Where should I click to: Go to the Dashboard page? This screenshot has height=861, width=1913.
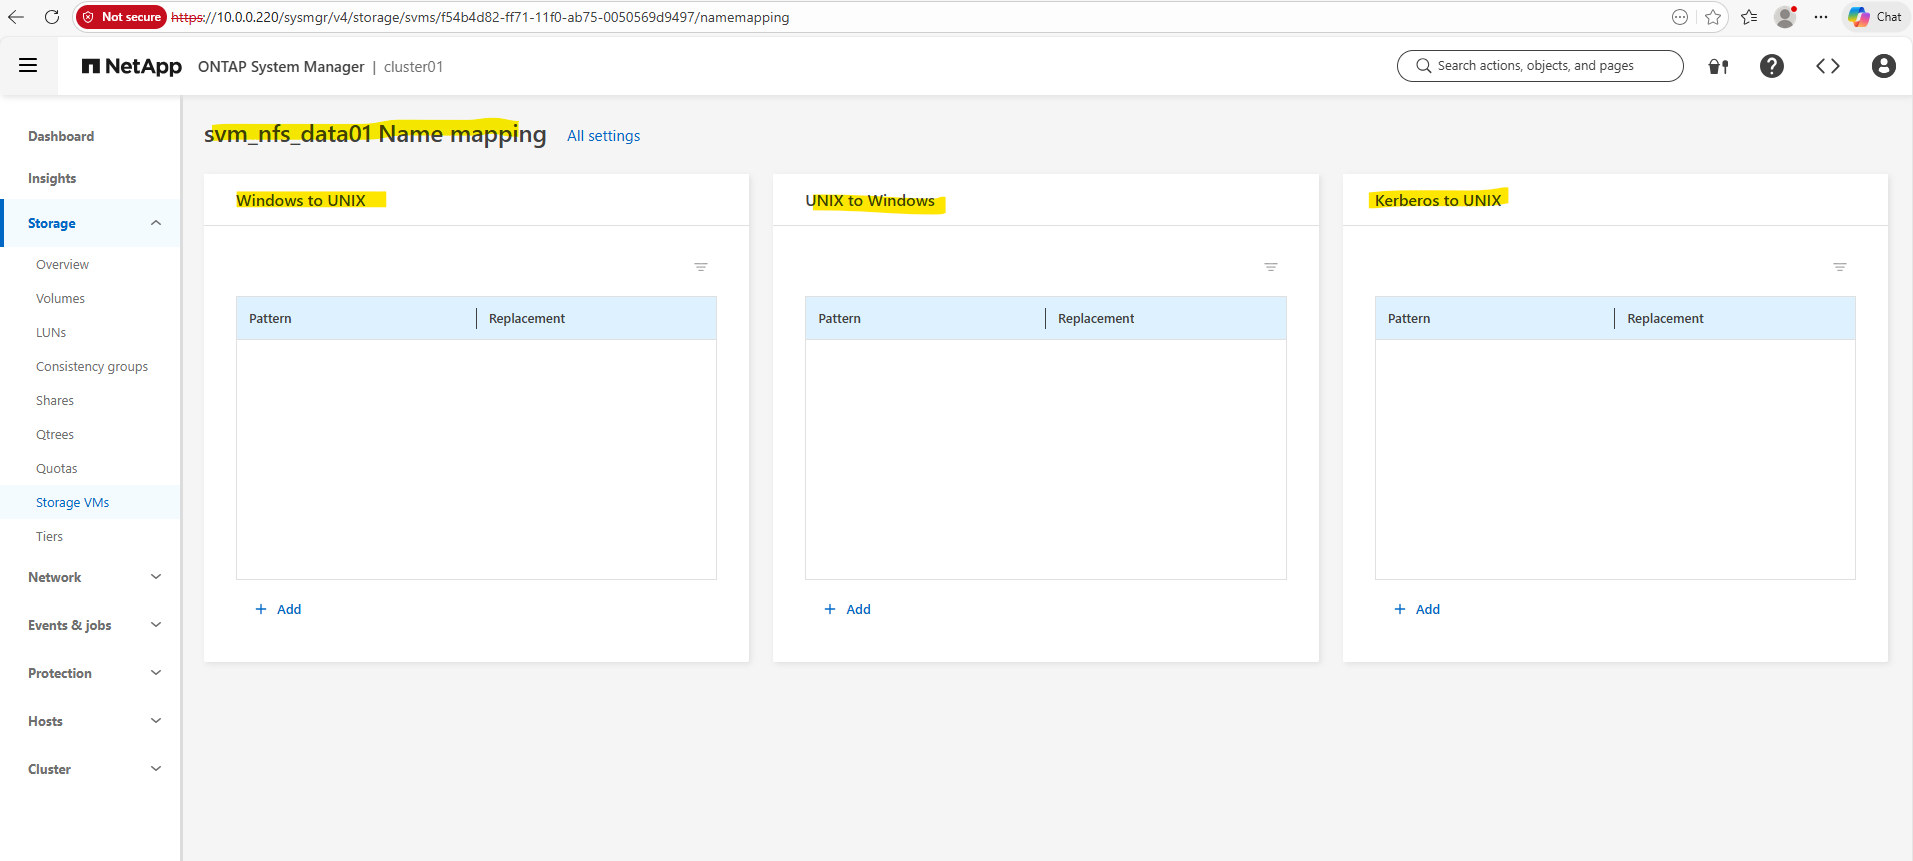pyautogui.click(x=61, y=136)
